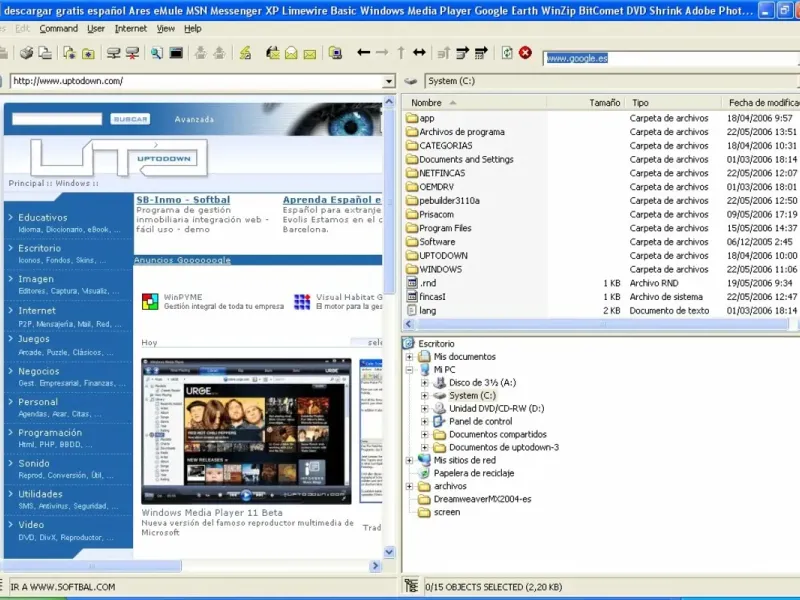This screenshot has height=600, width=800.
Task: Click the new folder toolbar icon
Action: tap(88, 53)
